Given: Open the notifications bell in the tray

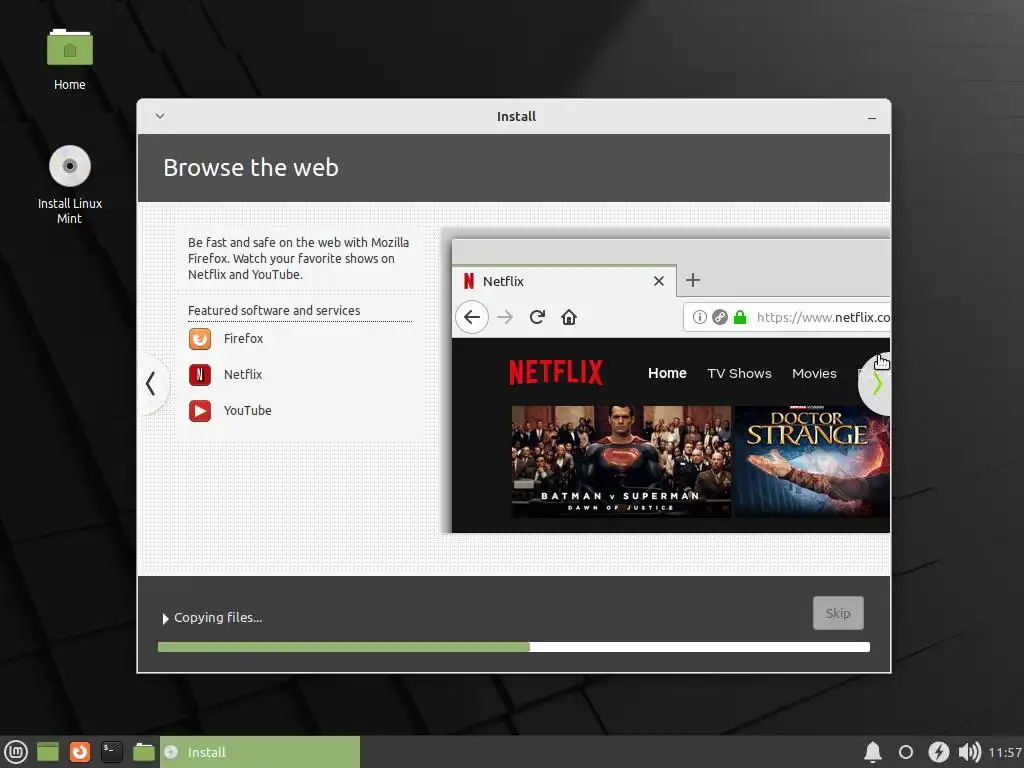Looking at the screenshot, I should pos(873,752).
